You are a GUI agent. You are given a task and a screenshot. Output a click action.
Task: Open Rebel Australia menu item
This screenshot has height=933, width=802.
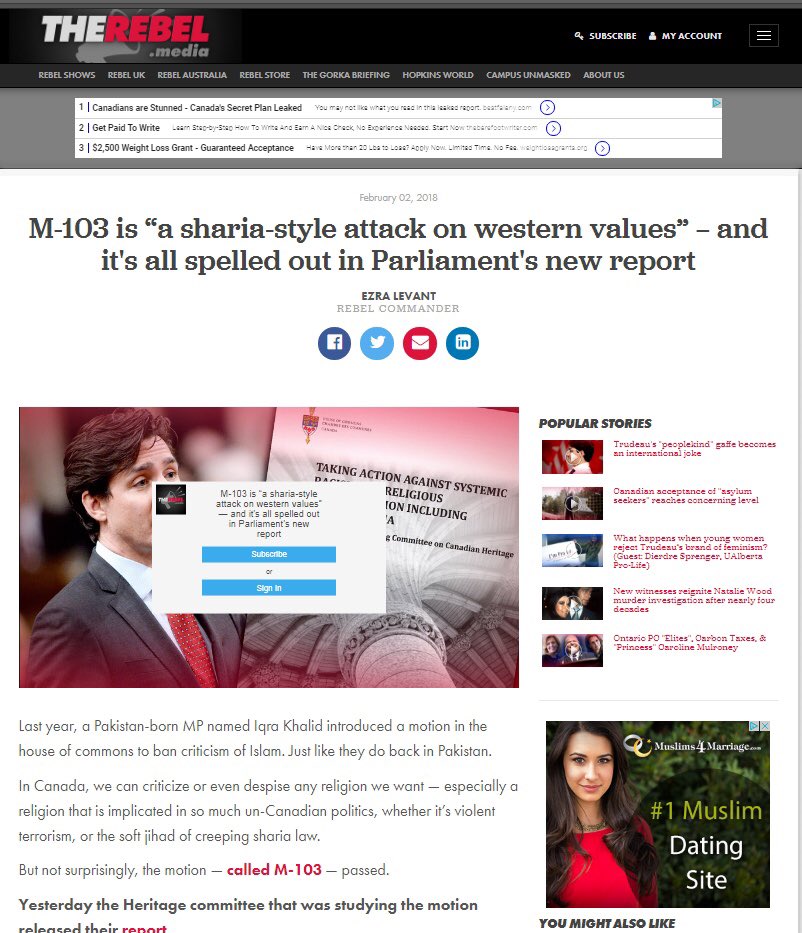(192, 75)
